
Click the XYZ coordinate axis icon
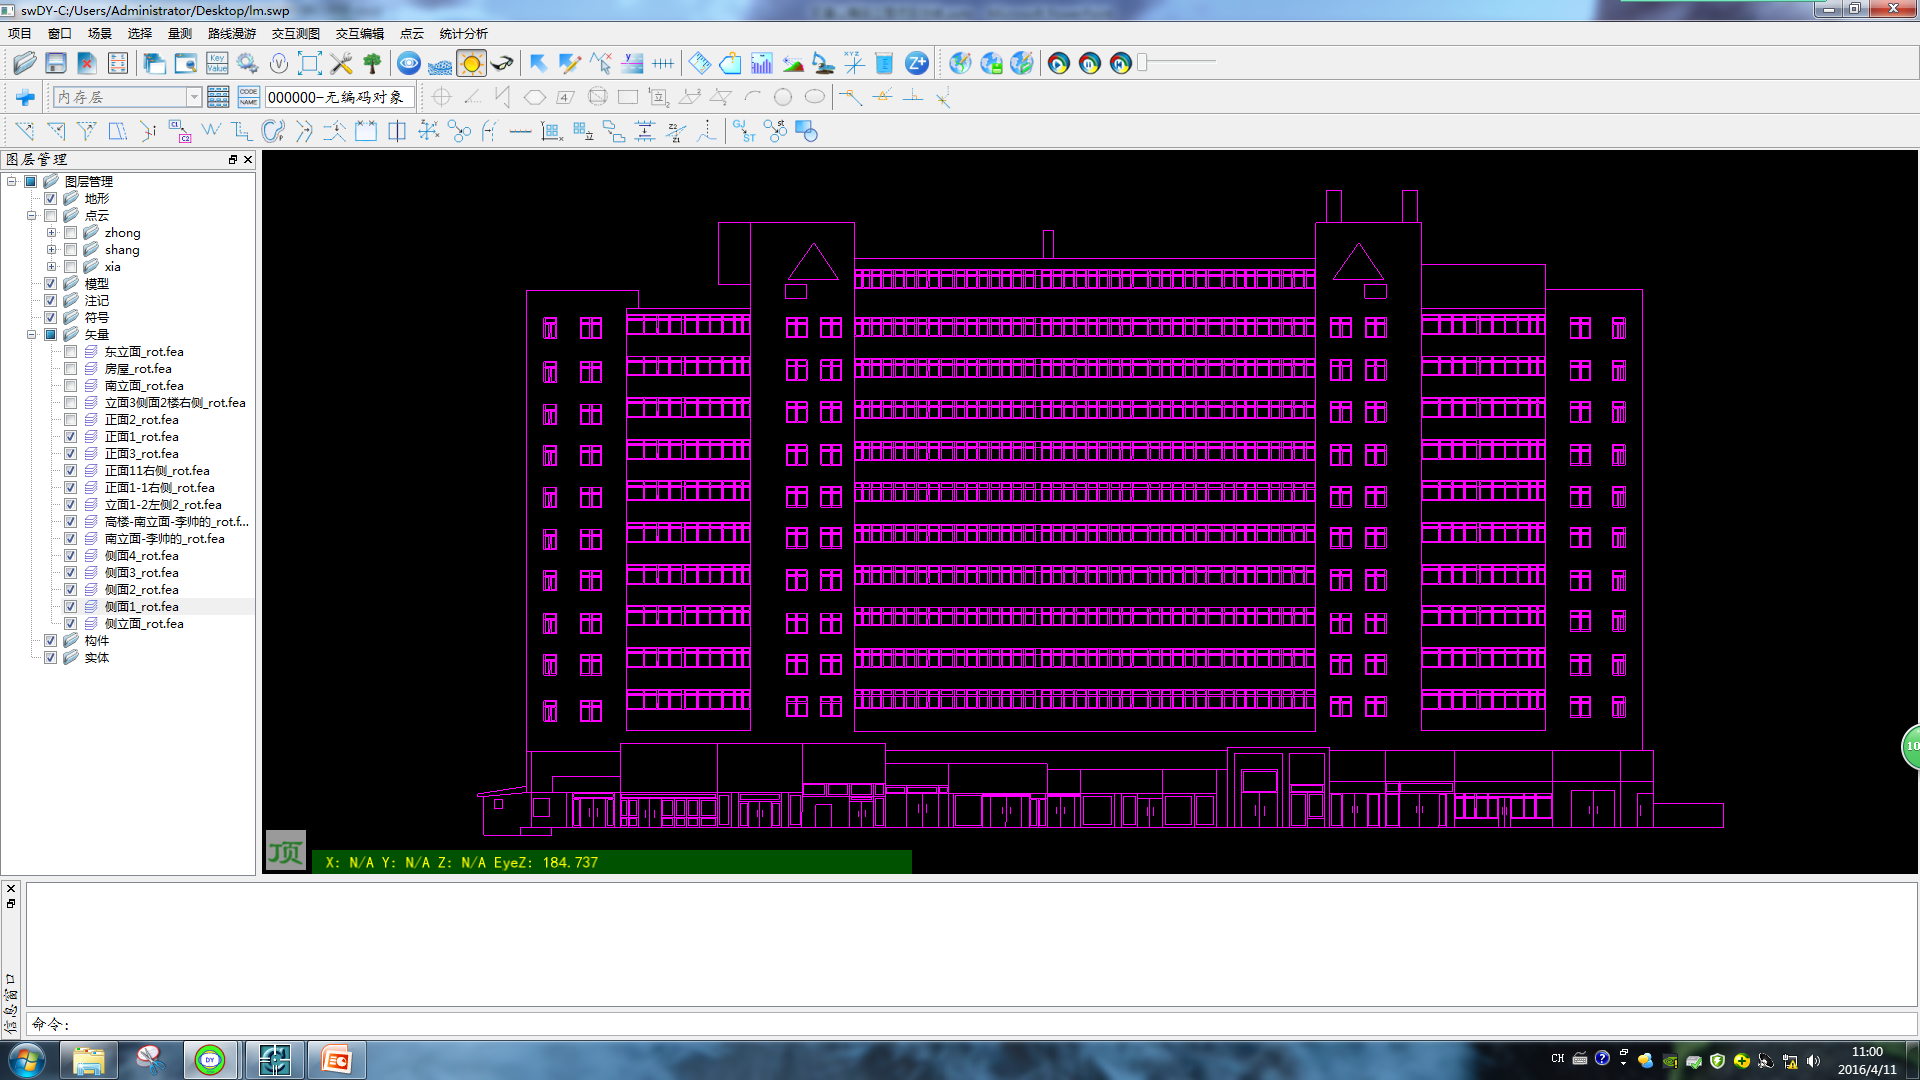point(854,63)
